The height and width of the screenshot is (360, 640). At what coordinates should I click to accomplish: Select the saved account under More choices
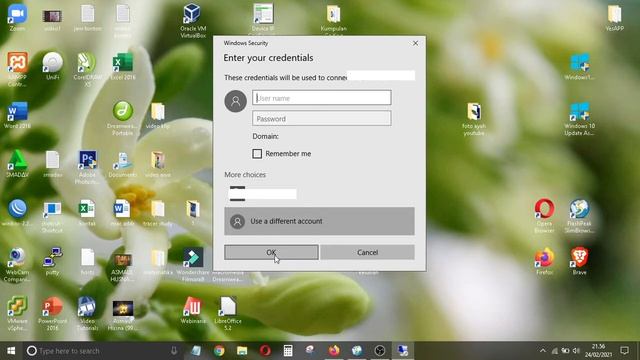coord(263,193)
